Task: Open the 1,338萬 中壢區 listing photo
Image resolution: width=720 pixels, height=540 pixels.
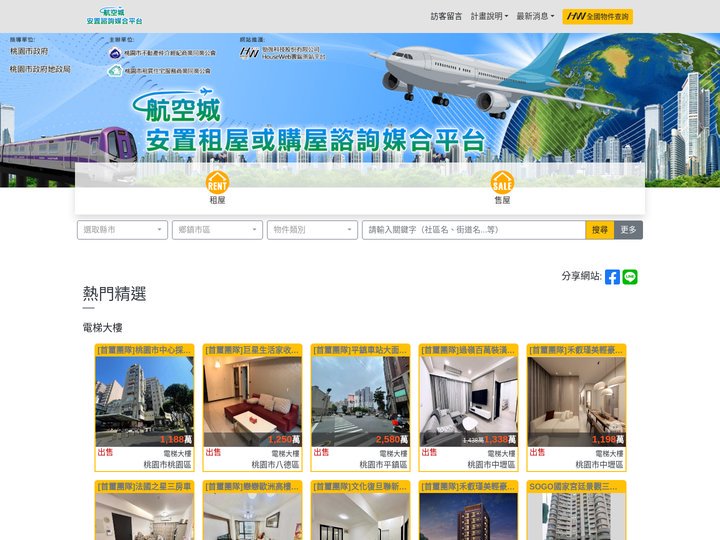Action: tap(468, 401)
